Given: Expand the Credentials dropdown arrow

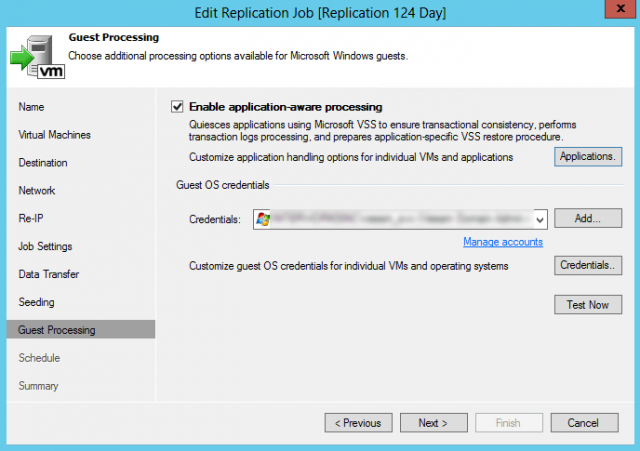Looking at the screenshot, I should [x=540, y=220].
